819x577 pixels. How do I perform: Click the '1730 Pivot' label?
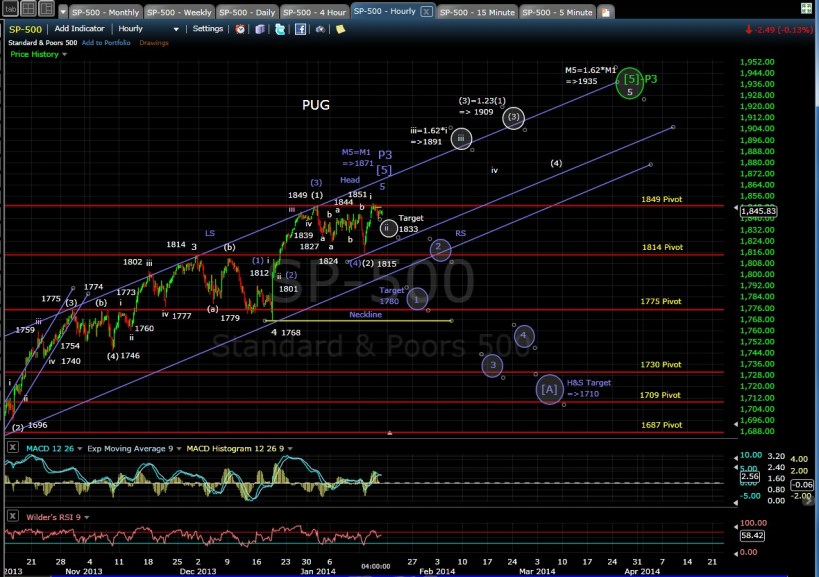(661, 365)
